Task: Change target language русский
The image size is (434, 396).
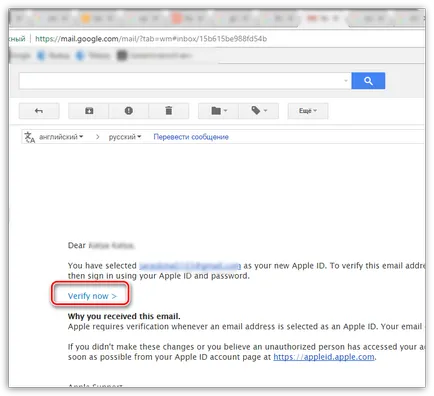Action: coord(125,137)
